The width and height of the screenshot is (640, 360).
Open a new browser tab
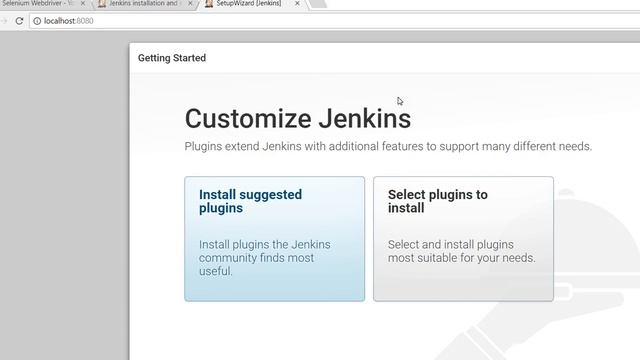tap(318, 4)
